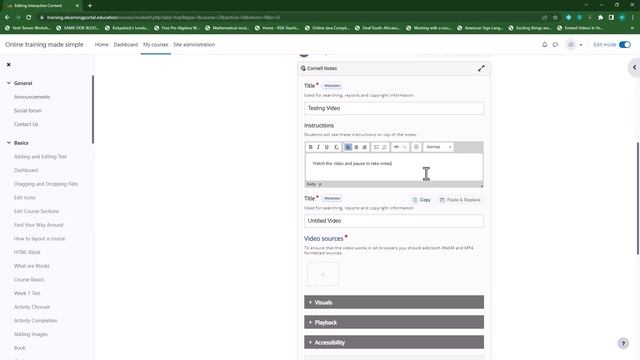This screenshot has width=640, height=360.
Task: Expand Cornell Notes editor to fullscreen
Action: click(481, 68)
